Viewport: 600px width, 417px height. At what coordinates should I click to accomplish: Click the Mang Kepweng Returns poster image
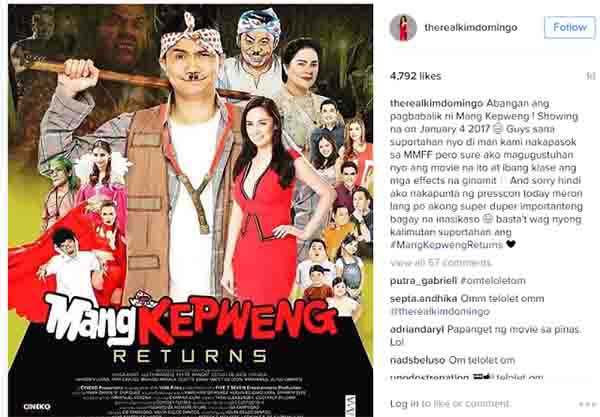tap(191, 210)
